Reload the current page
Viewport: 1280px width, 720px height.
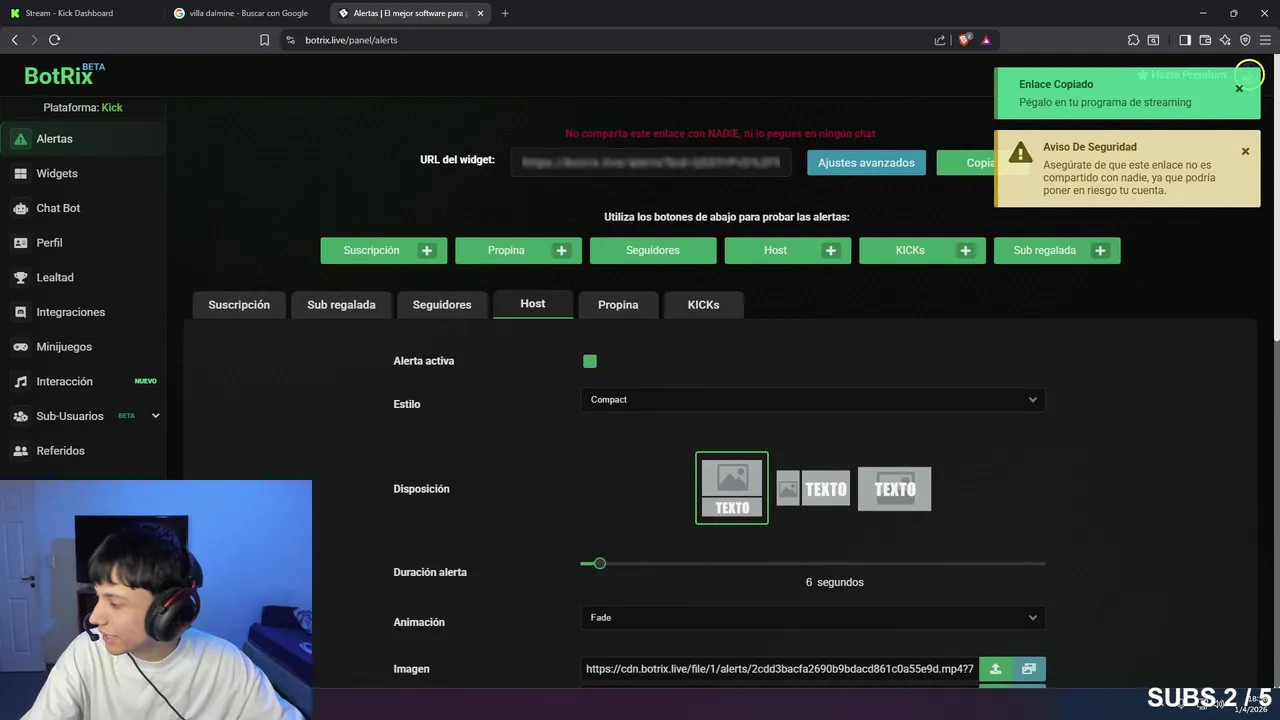[54, 40]
